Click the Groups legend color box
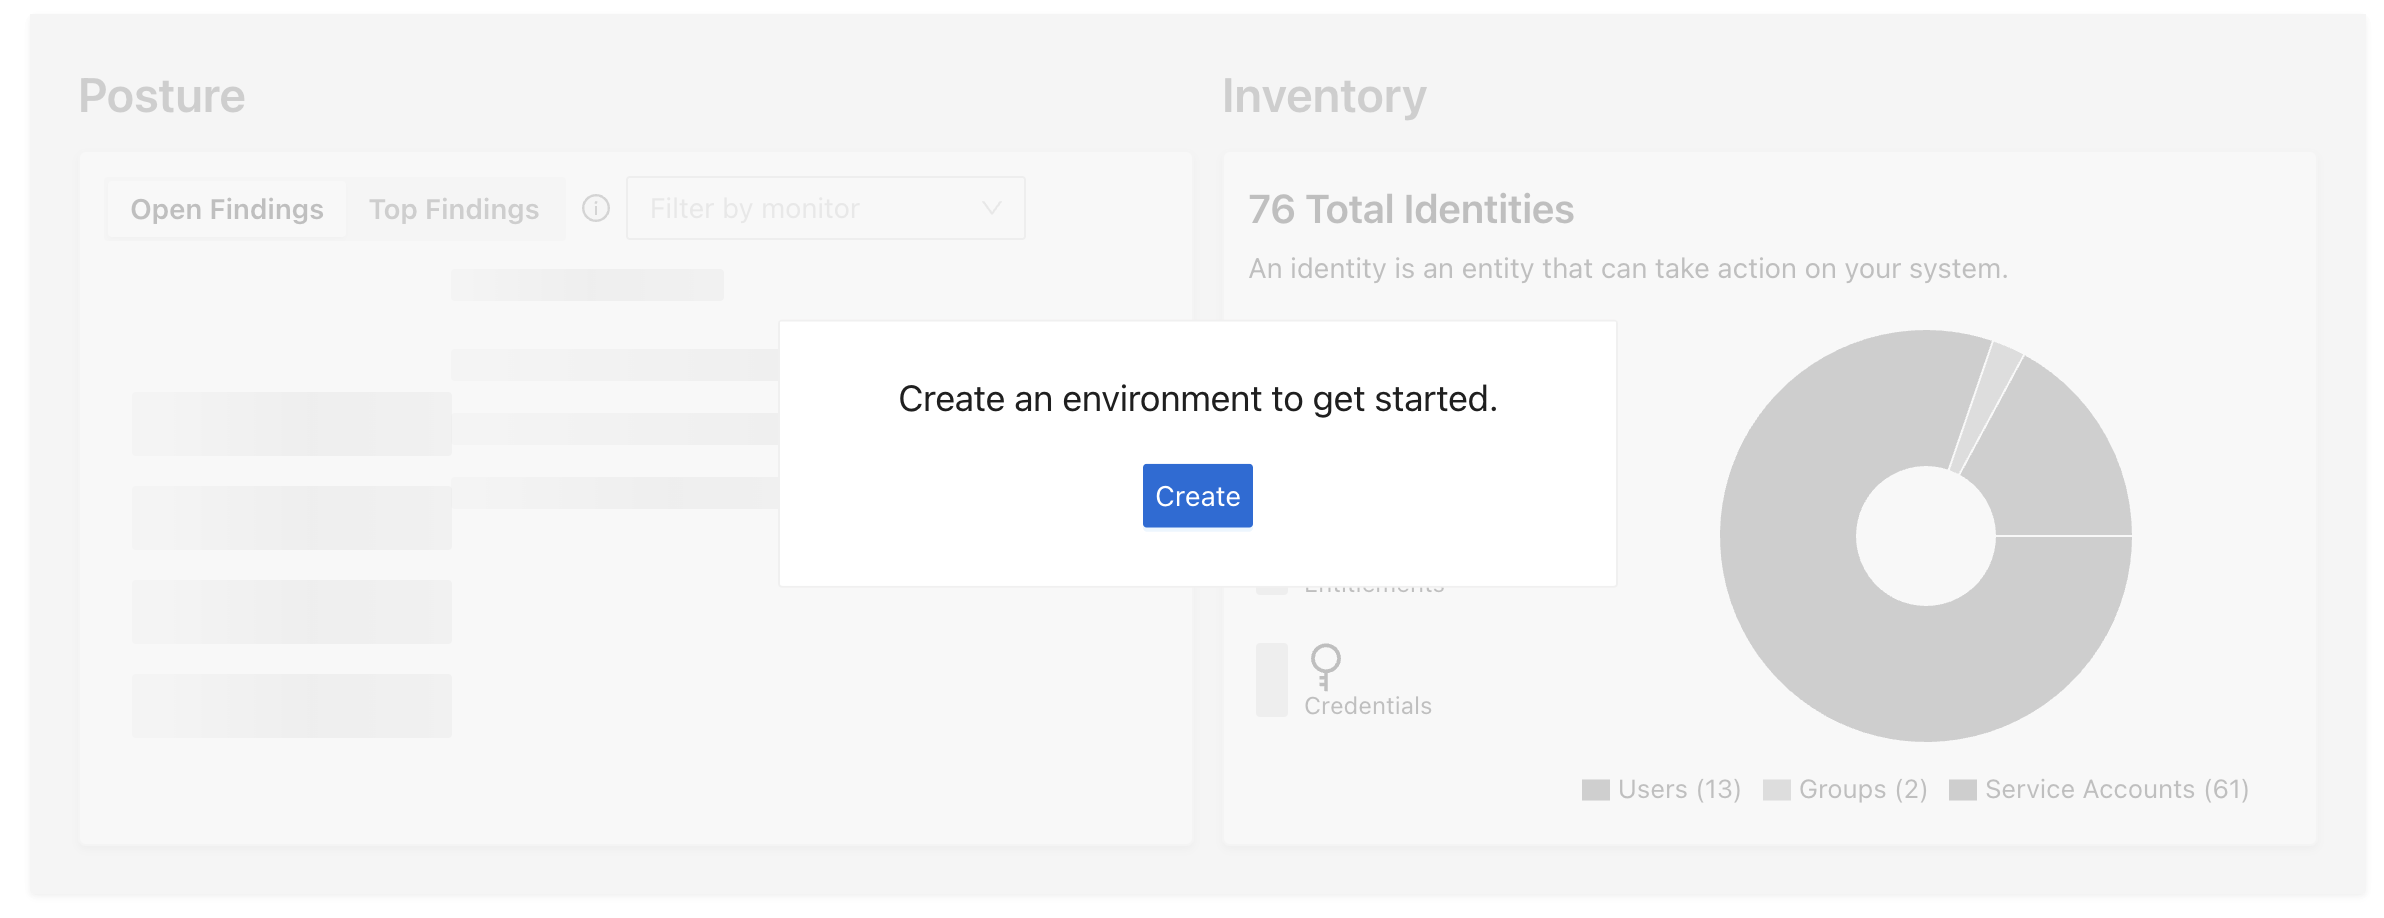The image size is (2384, 918). tap(1776, 790)
